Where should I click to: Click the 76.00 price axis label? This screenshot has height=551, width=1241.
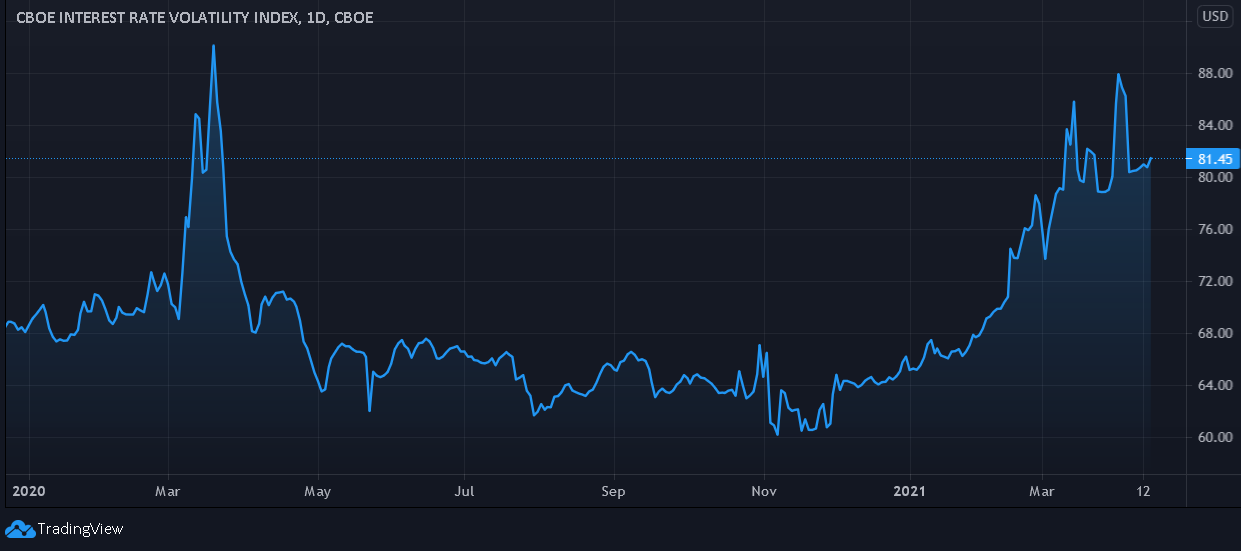1213,229
